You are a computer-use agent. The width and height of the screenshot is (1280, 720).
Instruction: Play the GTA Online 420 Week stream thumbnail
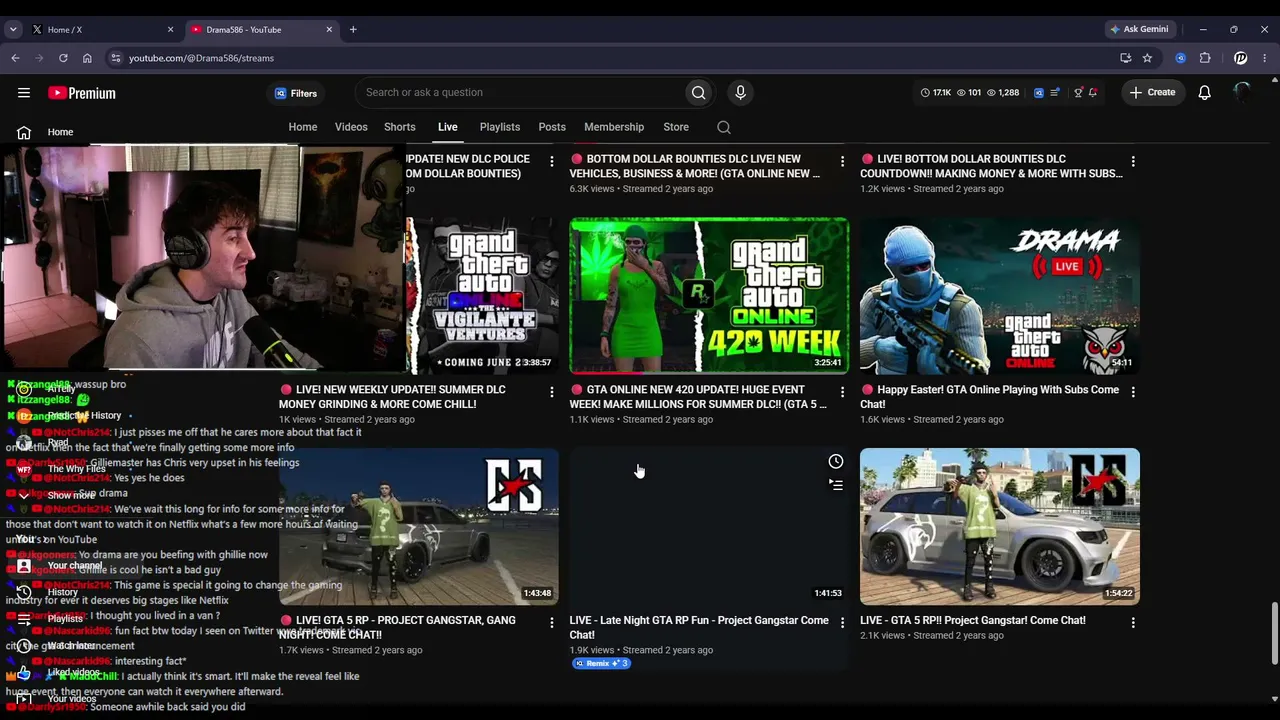pos(709,295)
